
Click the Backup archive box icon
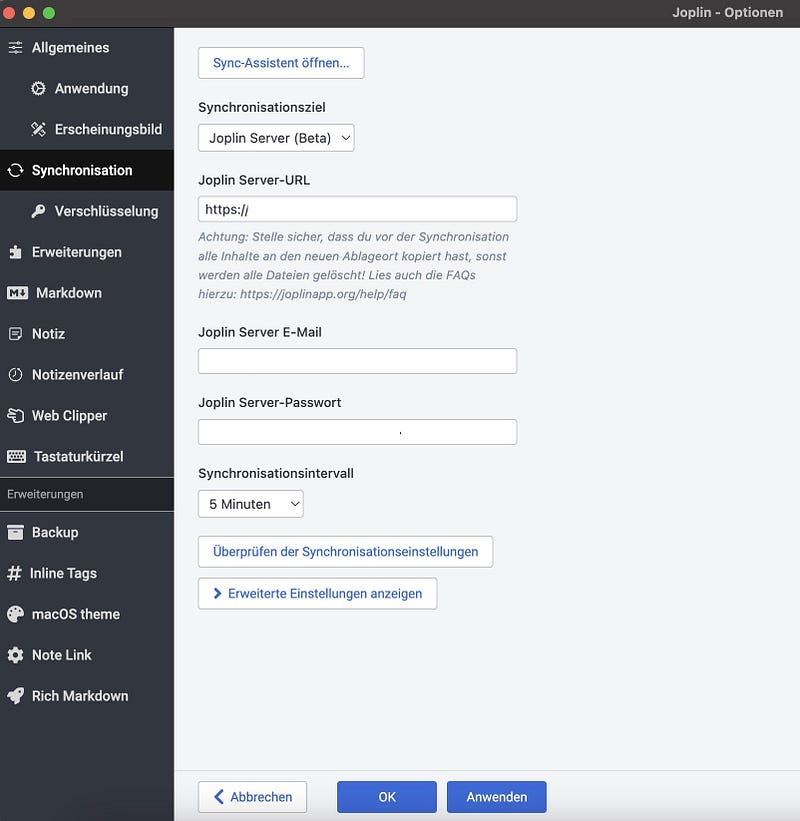15,532
